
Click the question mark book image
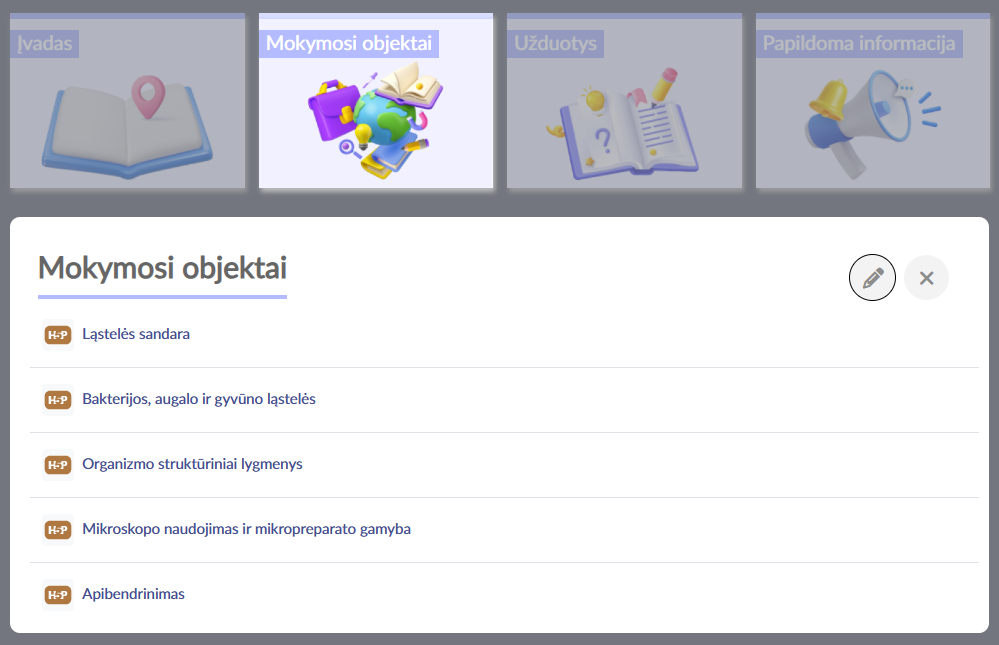(x=621, y=124)
